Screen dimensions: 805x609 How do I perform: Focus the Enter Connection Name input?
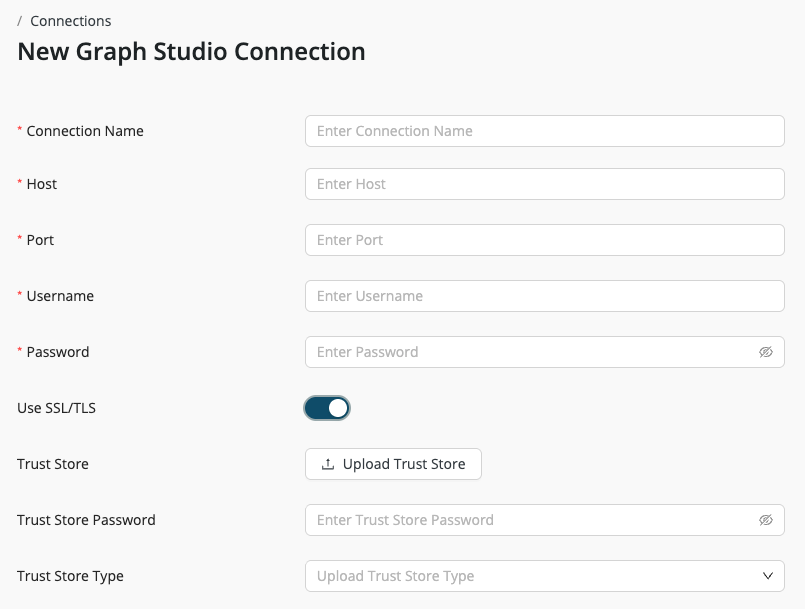click(545, 131)
